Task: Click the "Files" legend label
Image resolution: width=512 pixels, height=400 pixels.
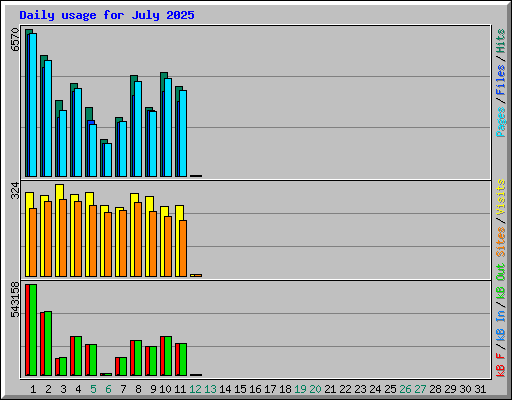Action: pos(501,79)
